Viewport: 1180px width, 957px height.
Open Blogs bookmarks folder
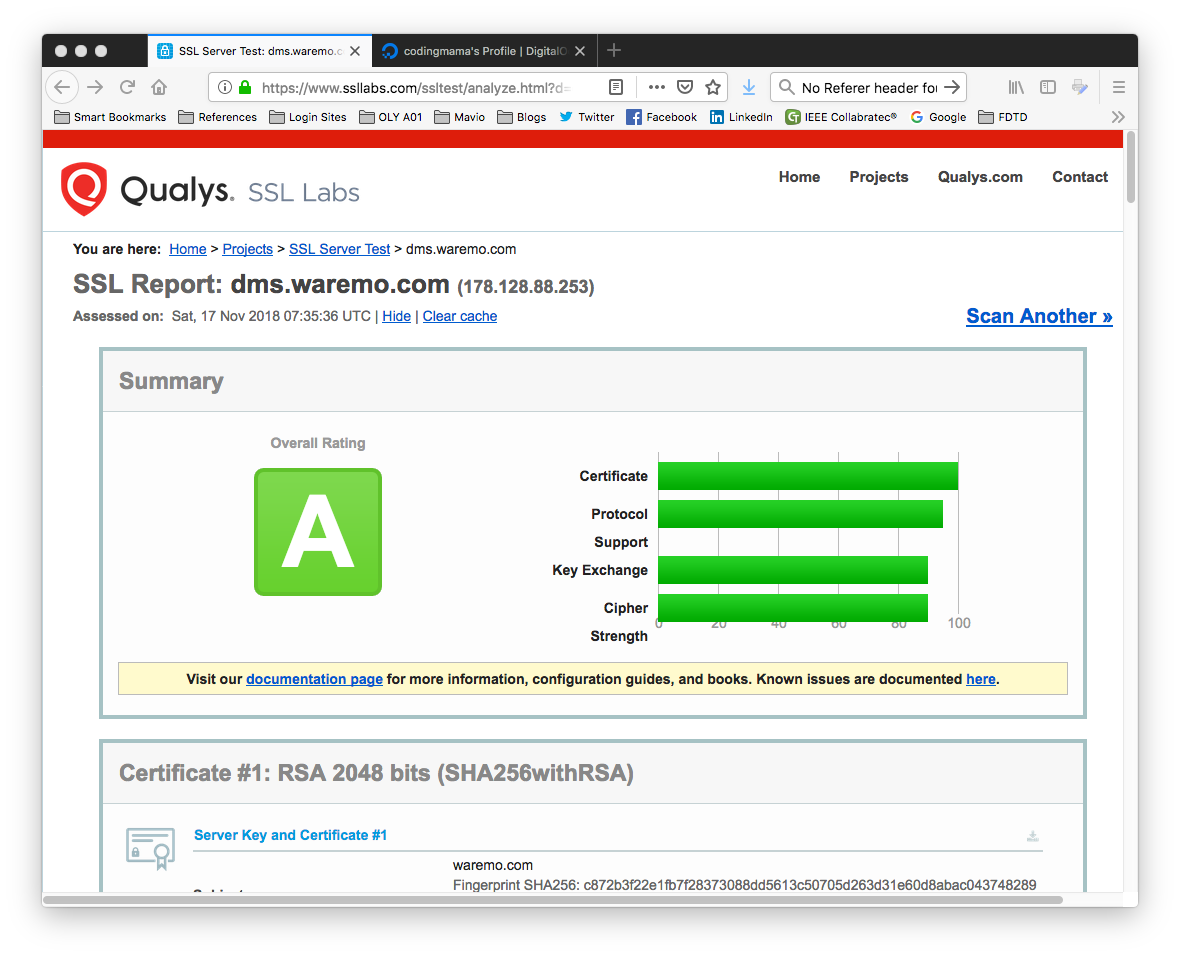coord(522,117)
